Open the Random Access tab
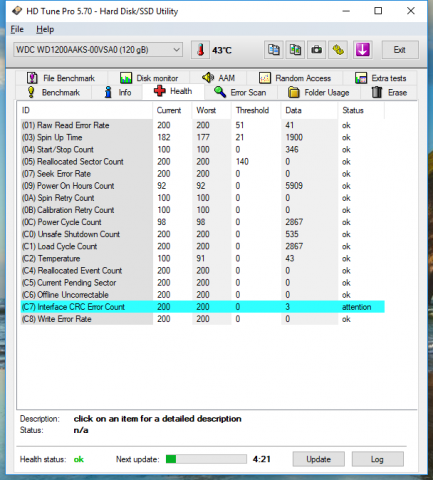Screen dimensions: 433x480 tap(295, 78)
